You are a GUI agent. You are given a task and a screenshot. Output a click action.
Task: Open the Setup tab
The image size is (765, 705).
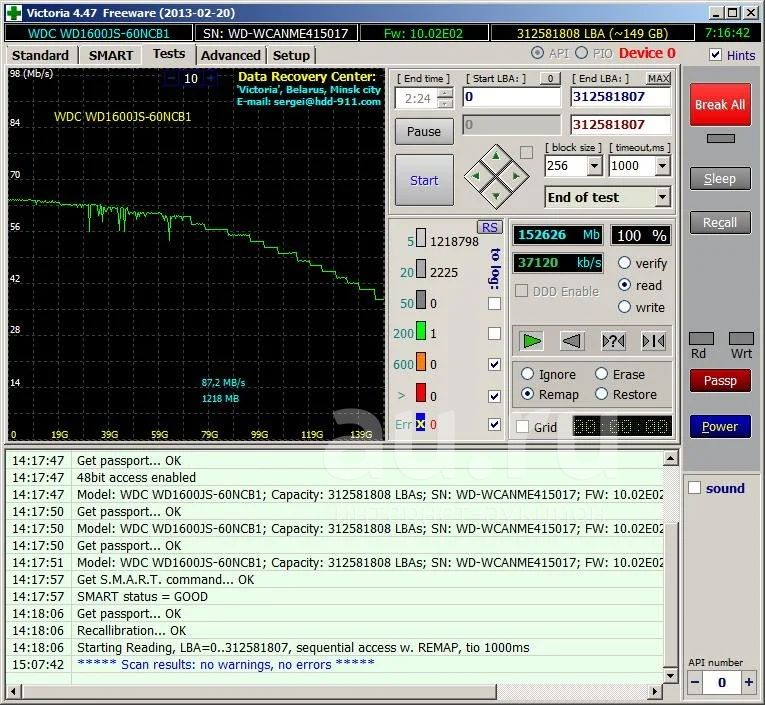click(x=291, y=55)
